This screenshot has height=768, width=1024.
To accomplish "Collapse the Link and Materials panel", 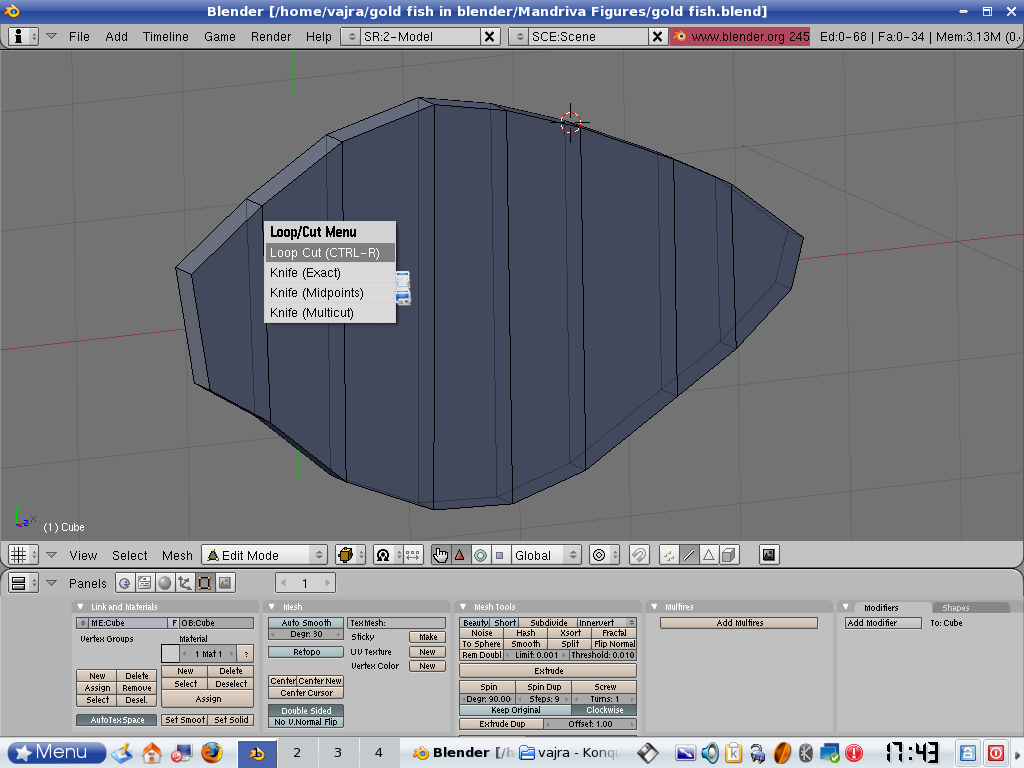I will [81, 607].
